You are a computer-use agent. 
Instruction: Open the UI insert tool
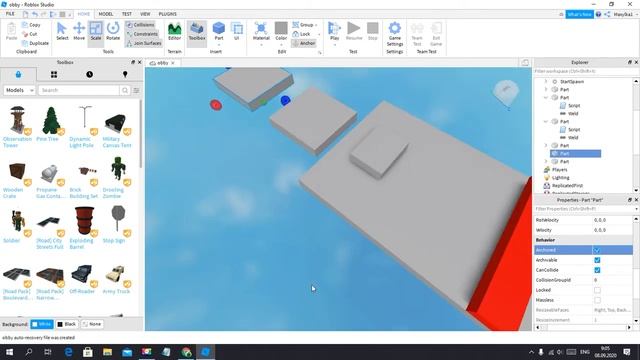(236, 31)
